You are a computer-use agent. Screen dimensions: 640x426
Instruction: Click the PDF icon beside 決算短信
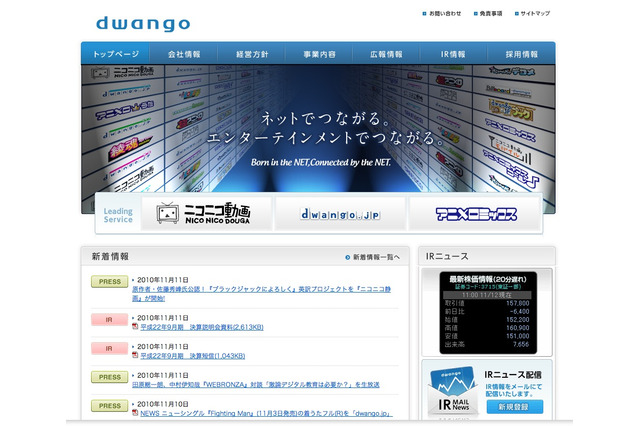tap(135, 355)
